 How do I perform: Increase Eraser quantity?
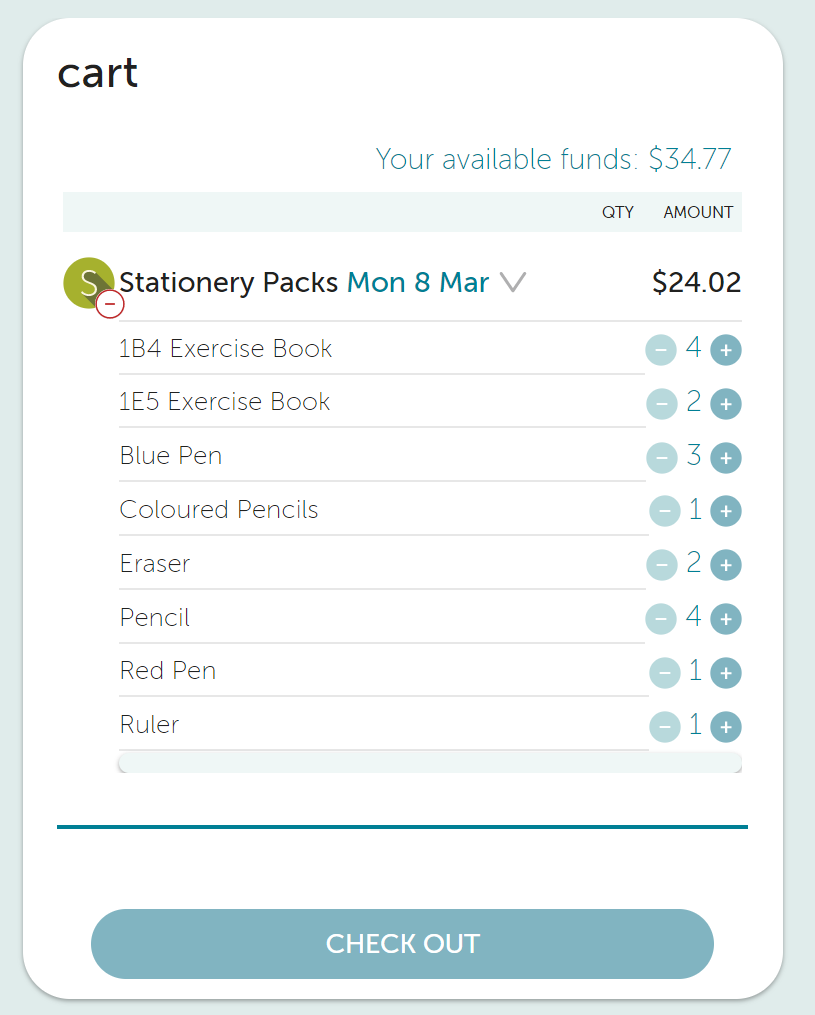(726, 565)
